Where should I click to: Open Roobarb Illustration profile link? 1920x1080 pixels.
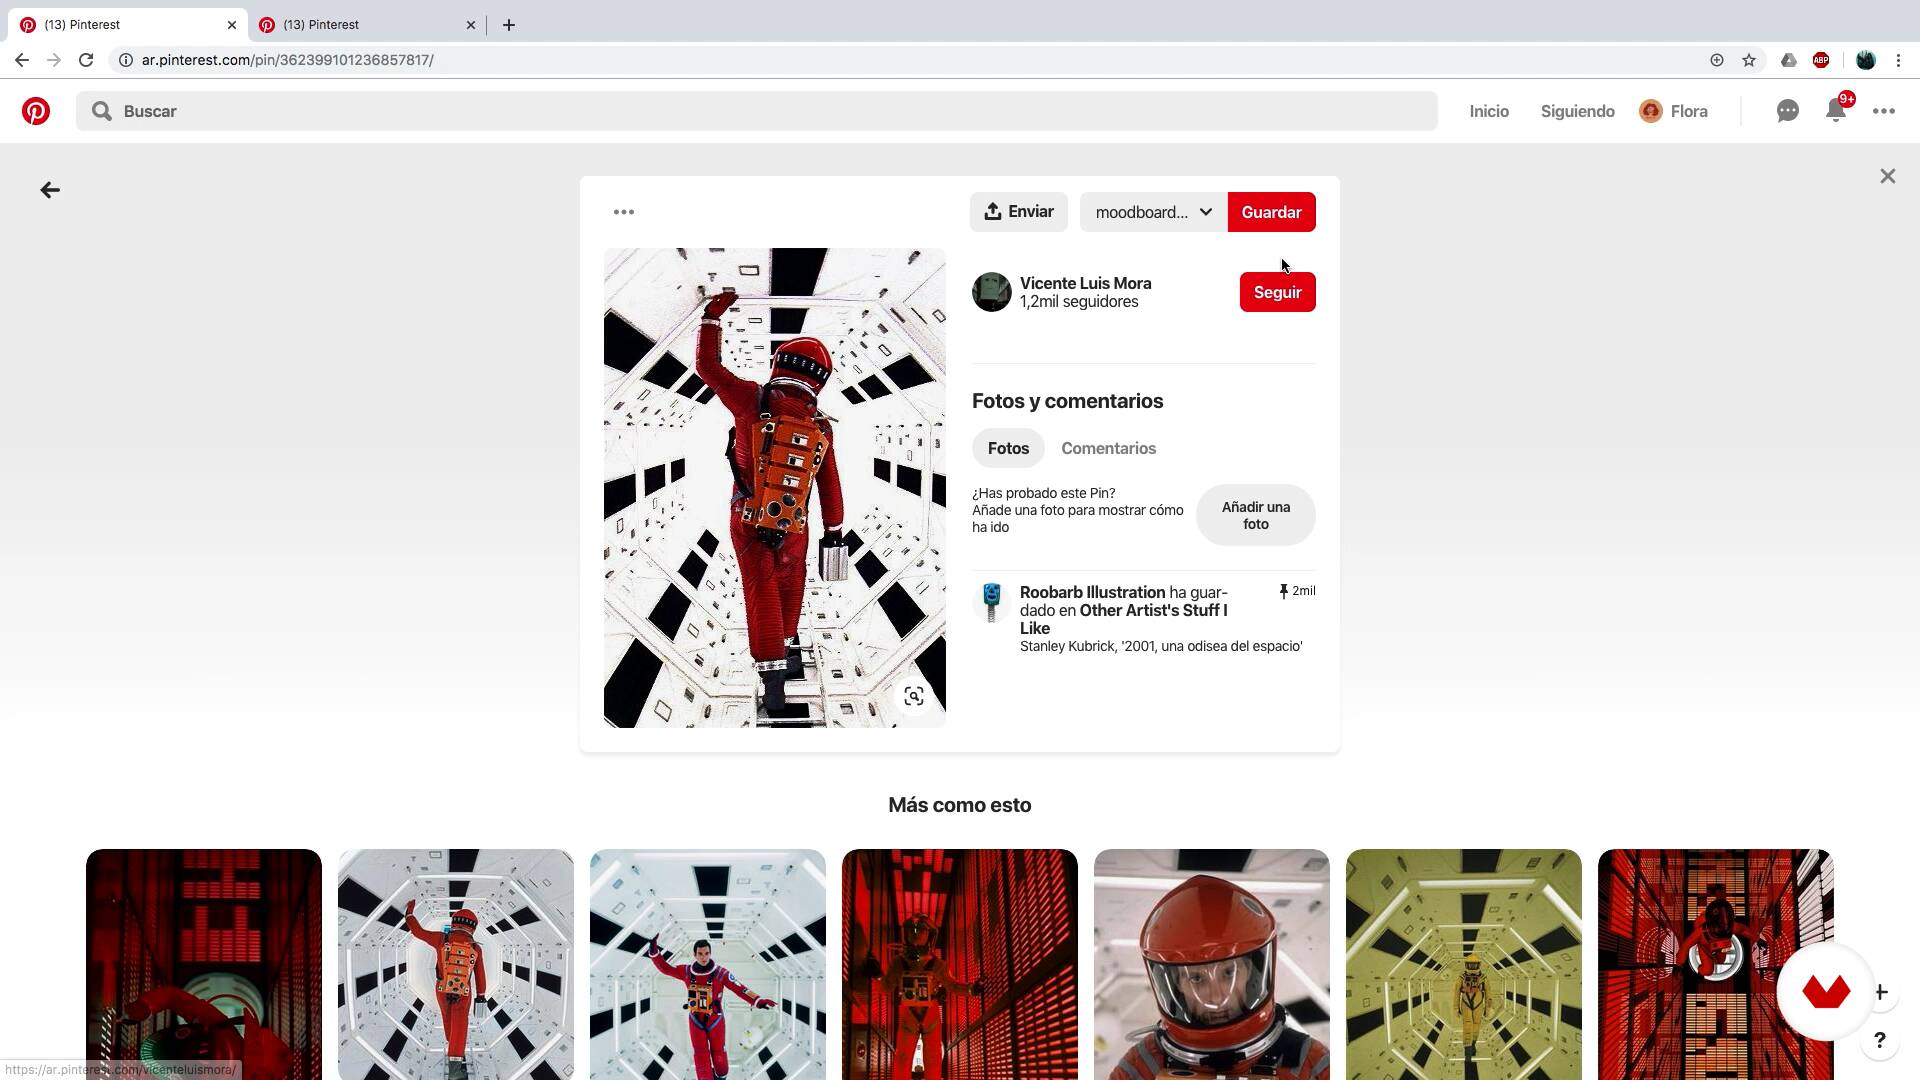pyautogui.click(x=1092, y=592)
